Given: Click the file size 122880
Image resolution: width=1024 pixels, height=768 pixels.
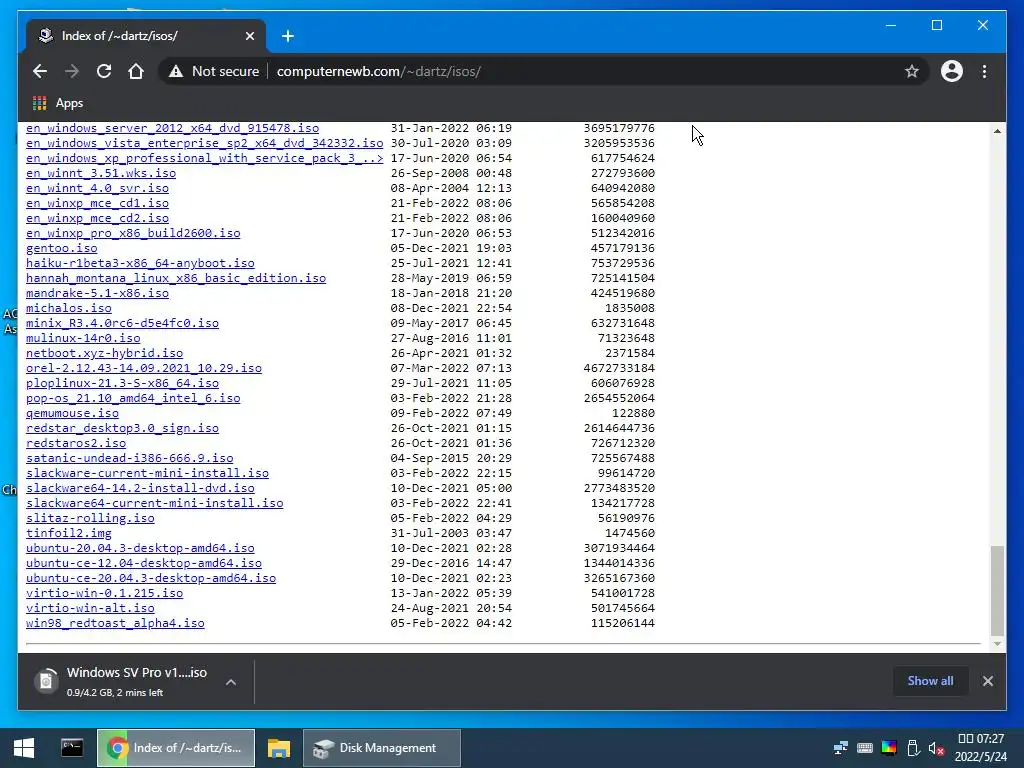Looking at the screenshot, I should 633,413.
